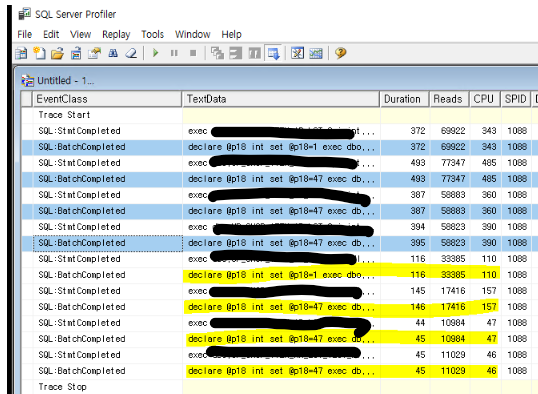
Task: Click highlighted TextData cell with duration 116
Action: coord(281,275)
